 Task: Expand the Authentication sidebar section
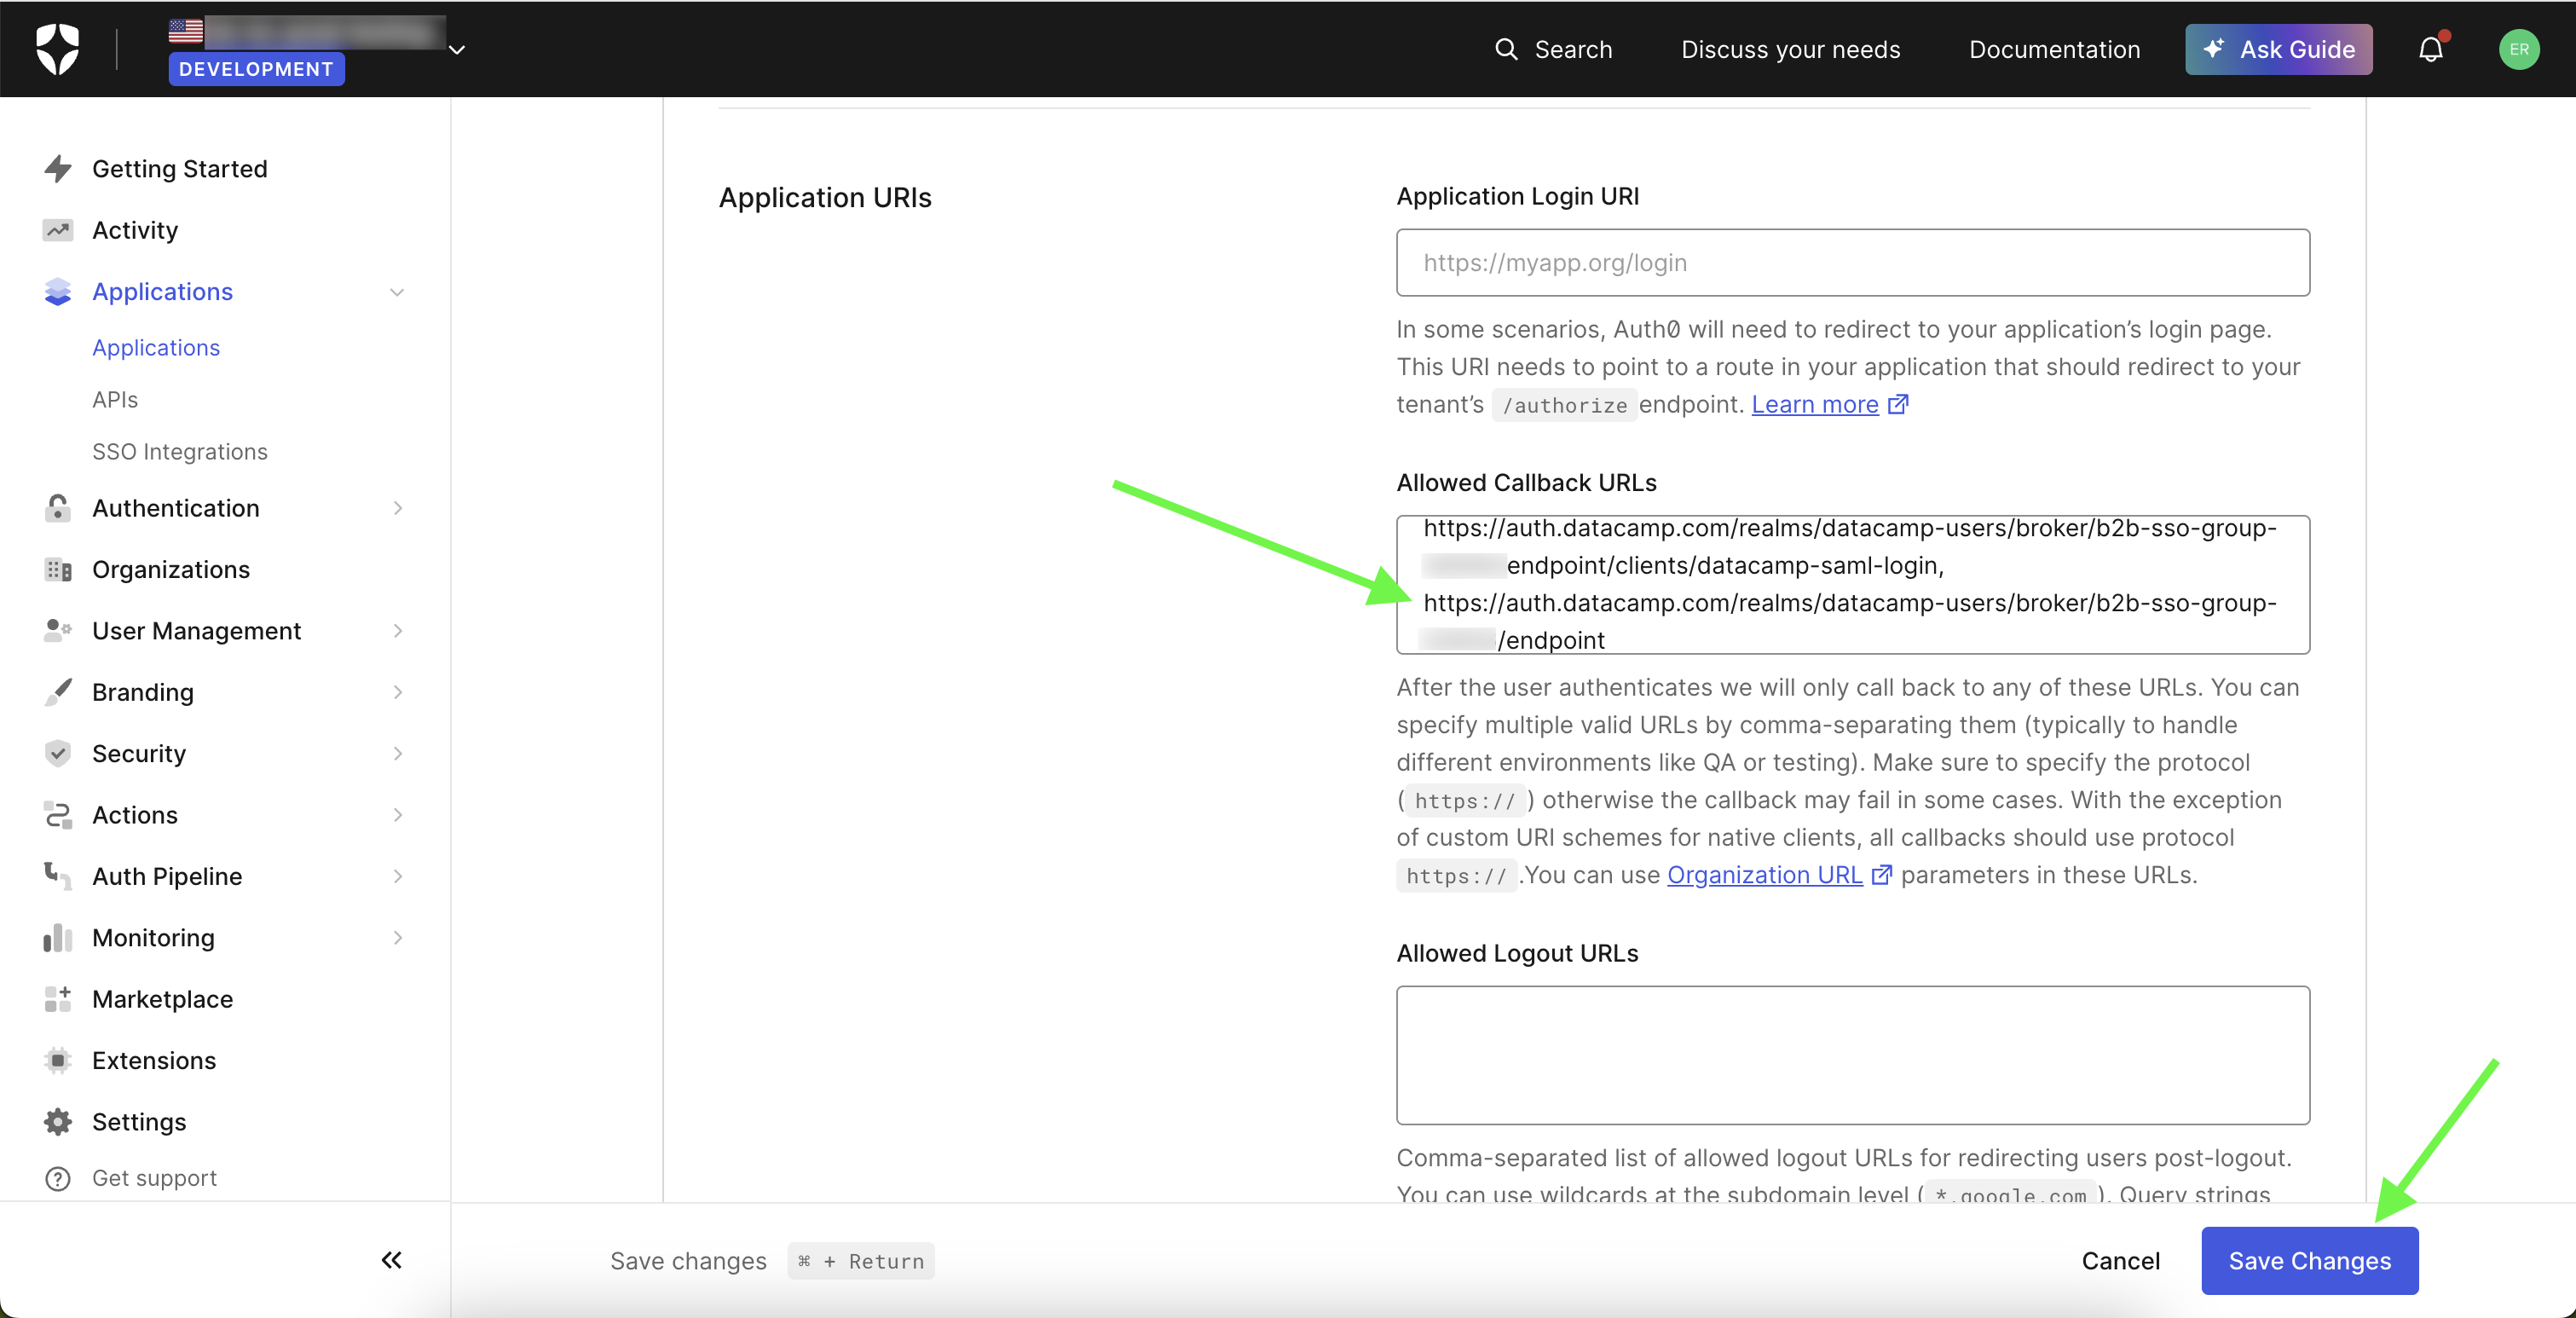pyautogui.click(x=398, y=508)
